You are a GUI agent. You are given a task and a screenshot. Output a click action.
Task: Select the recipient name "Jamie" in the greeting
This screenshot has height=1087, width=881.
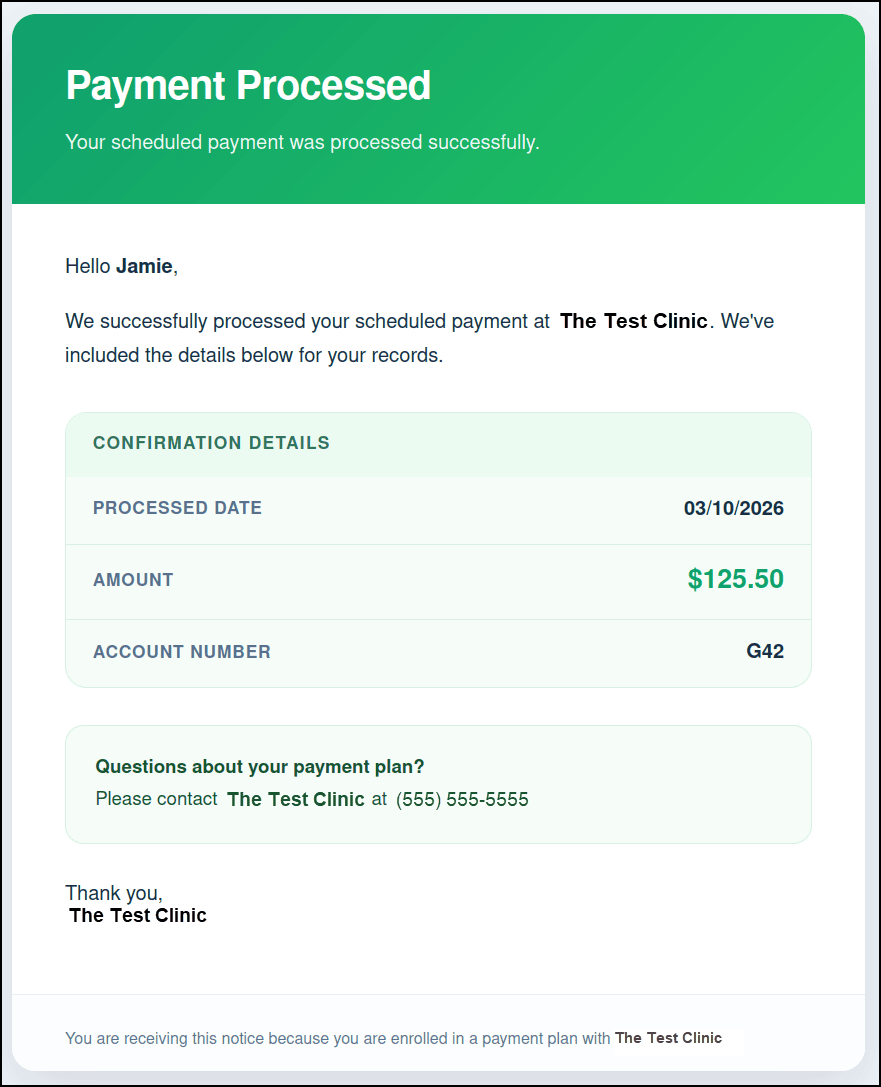(144, 266)
